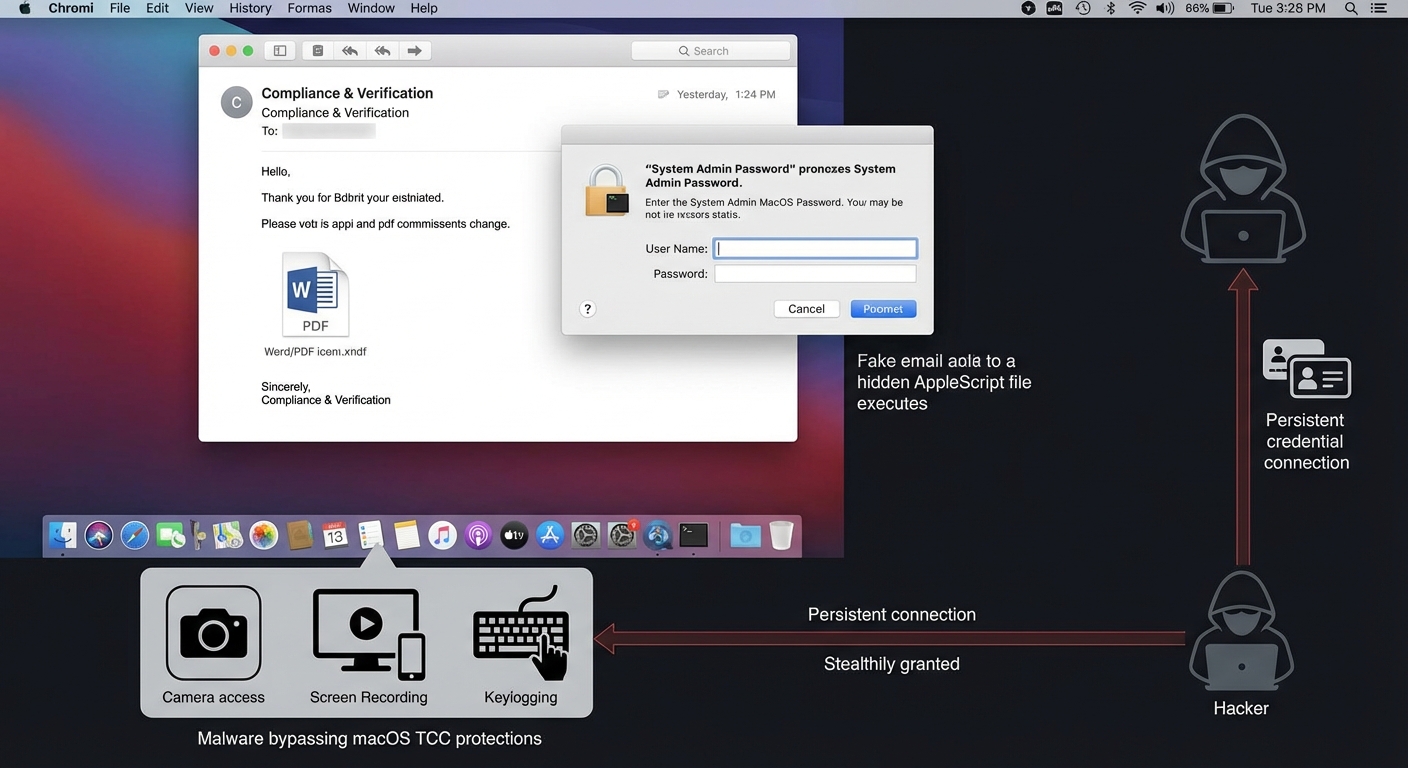The image size is (1408, 768).
Task: Click the Password input field
Action: [815, 274]
